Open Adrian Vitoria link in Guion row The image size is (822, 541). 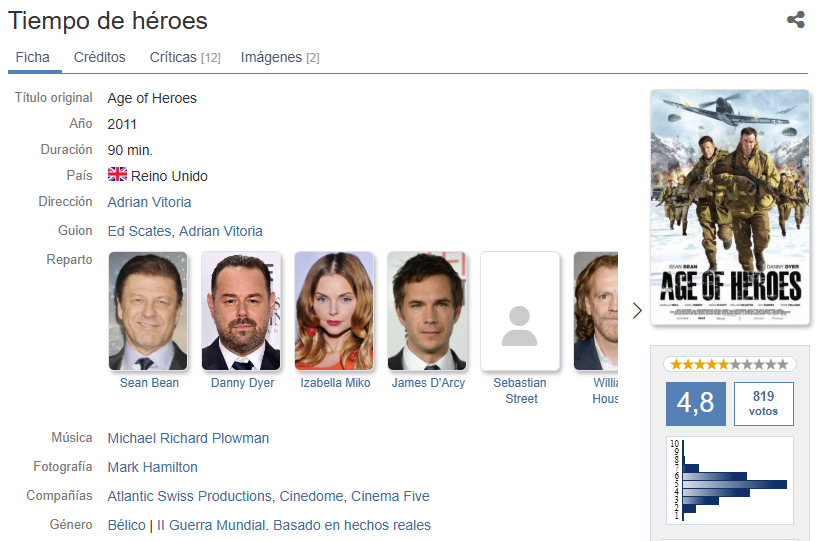click(221, 231)
